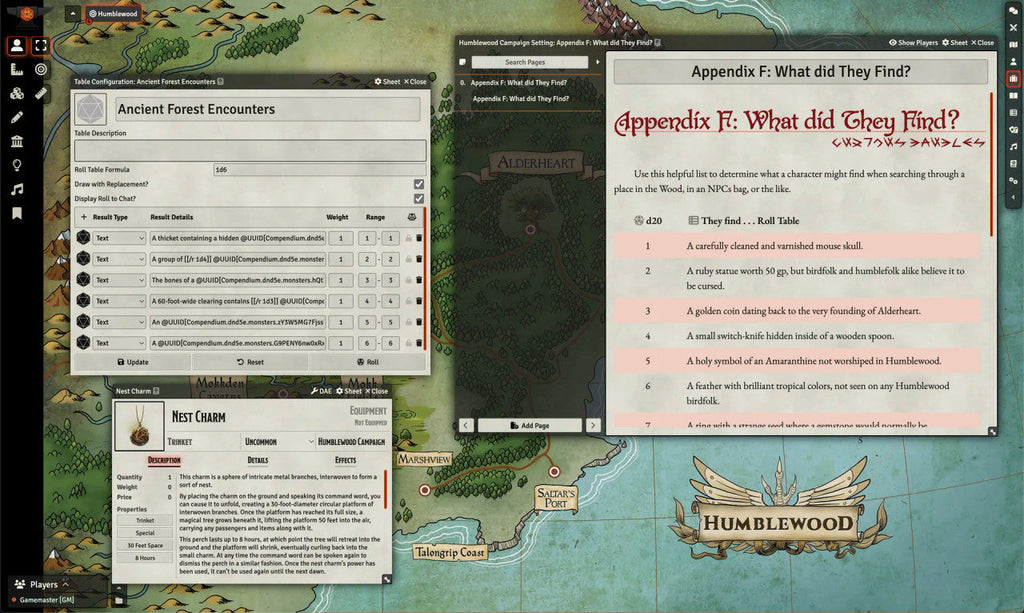Switch to the Details tab of Nest Charm

pos(257,461)
